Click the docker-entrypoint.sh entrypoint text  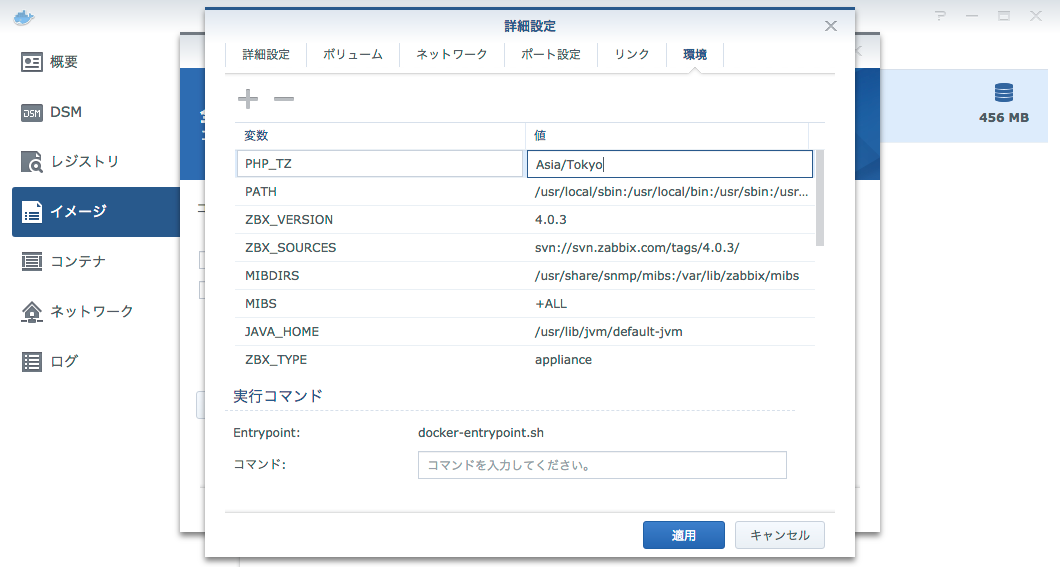481,433
